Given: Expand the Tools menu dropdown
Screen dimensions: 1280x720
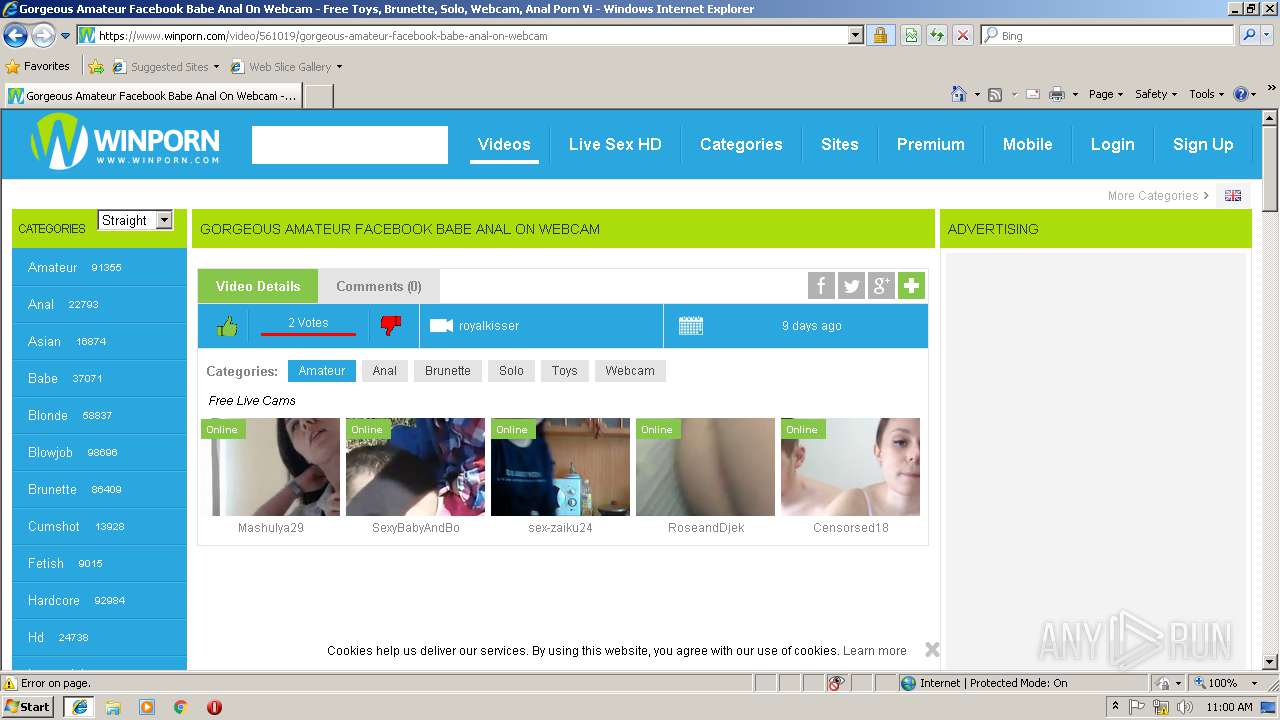Looking at the screenshot, I should (x=1207, y=94).
